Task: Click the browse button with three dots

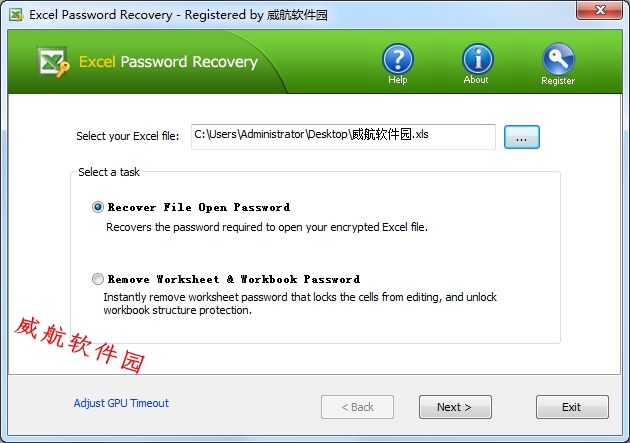Action: tap(522, 137)
